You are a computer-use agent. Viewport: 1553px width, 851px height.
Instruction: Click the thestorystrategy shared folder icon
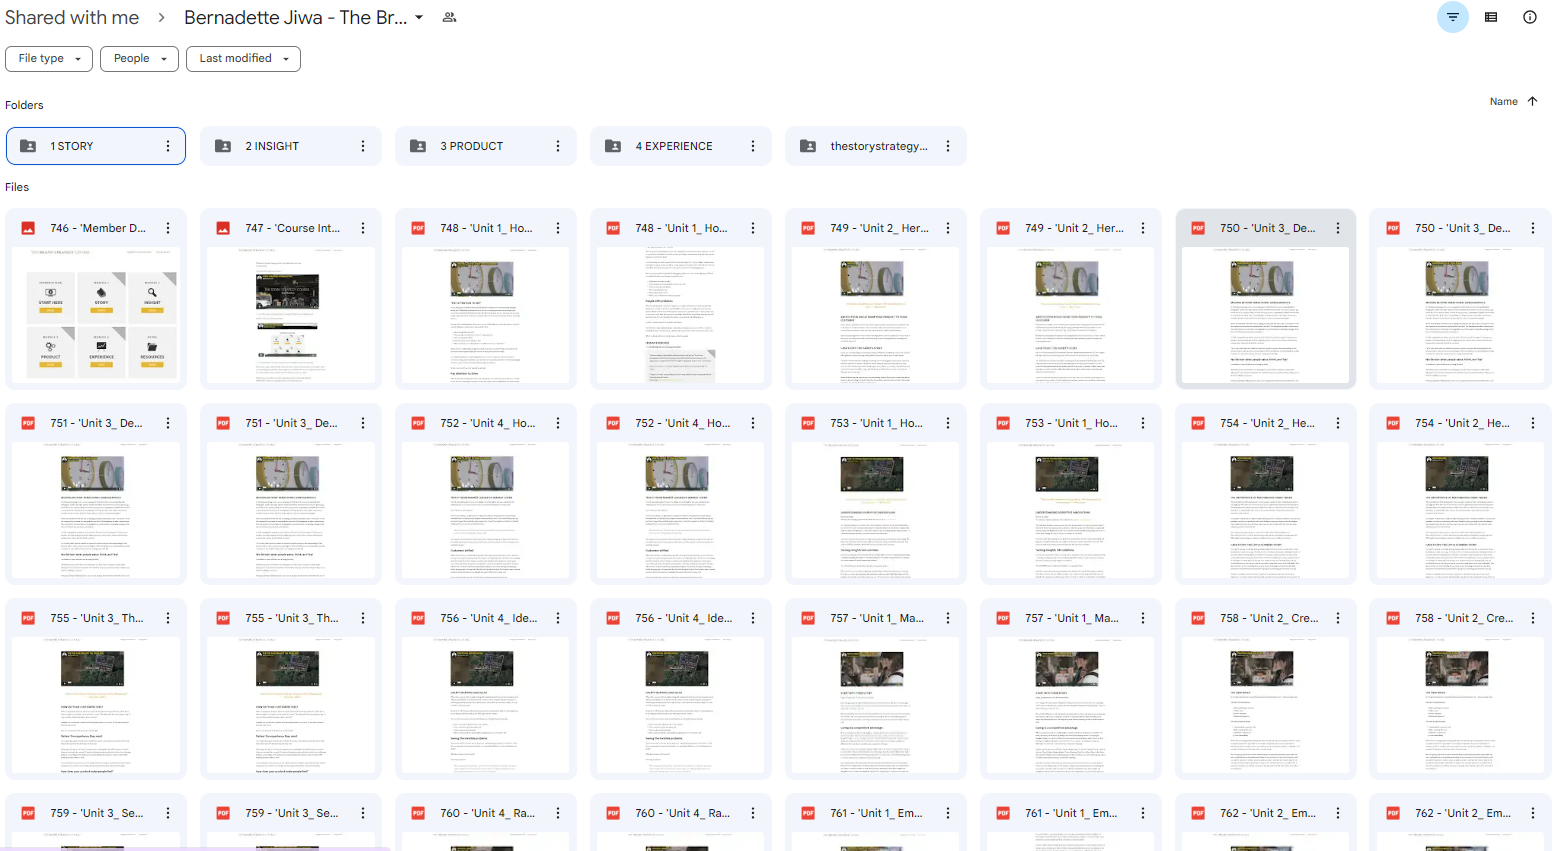pos(808,146)
